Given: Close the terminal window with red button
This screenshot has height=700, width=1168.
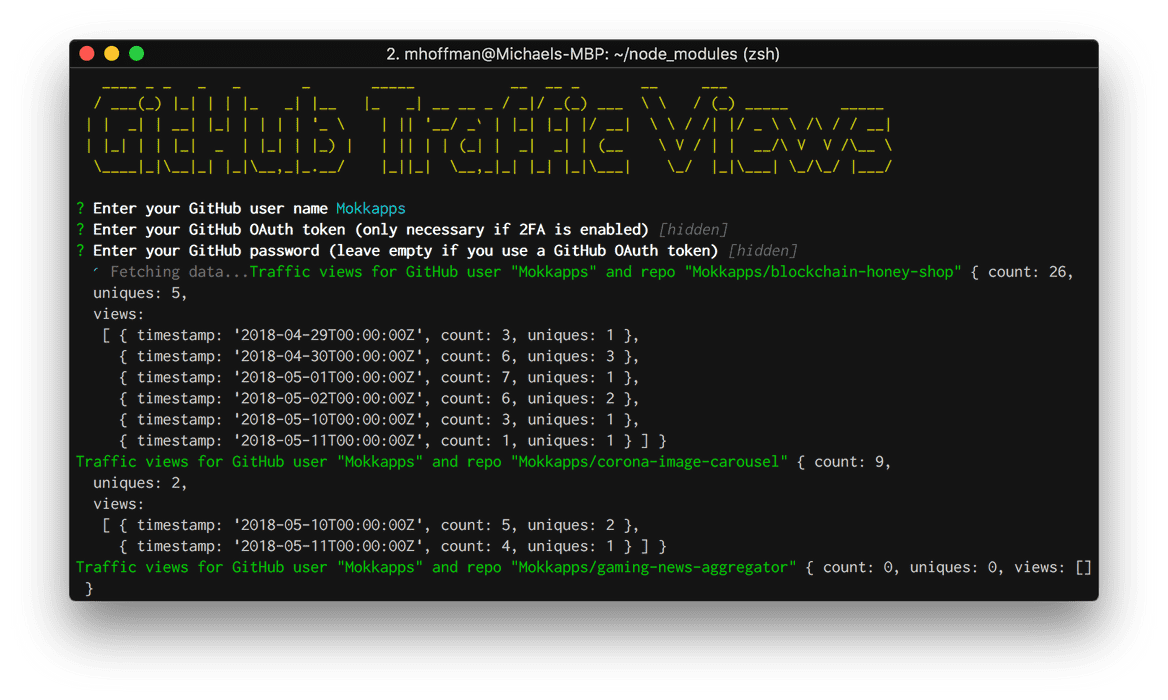Looking at the screenshot, I should click(x=87, y=54).
